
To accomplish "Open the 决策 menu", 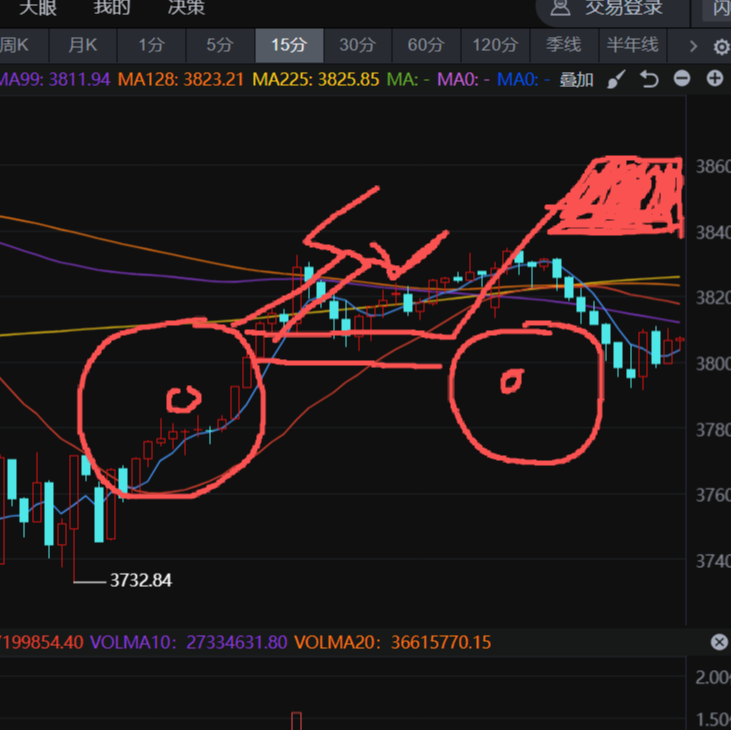I will pos(186,8).
